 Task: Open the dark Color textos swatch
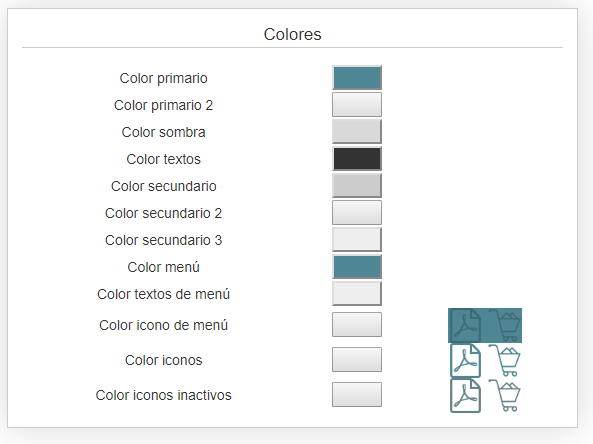(x=357, y=159)
